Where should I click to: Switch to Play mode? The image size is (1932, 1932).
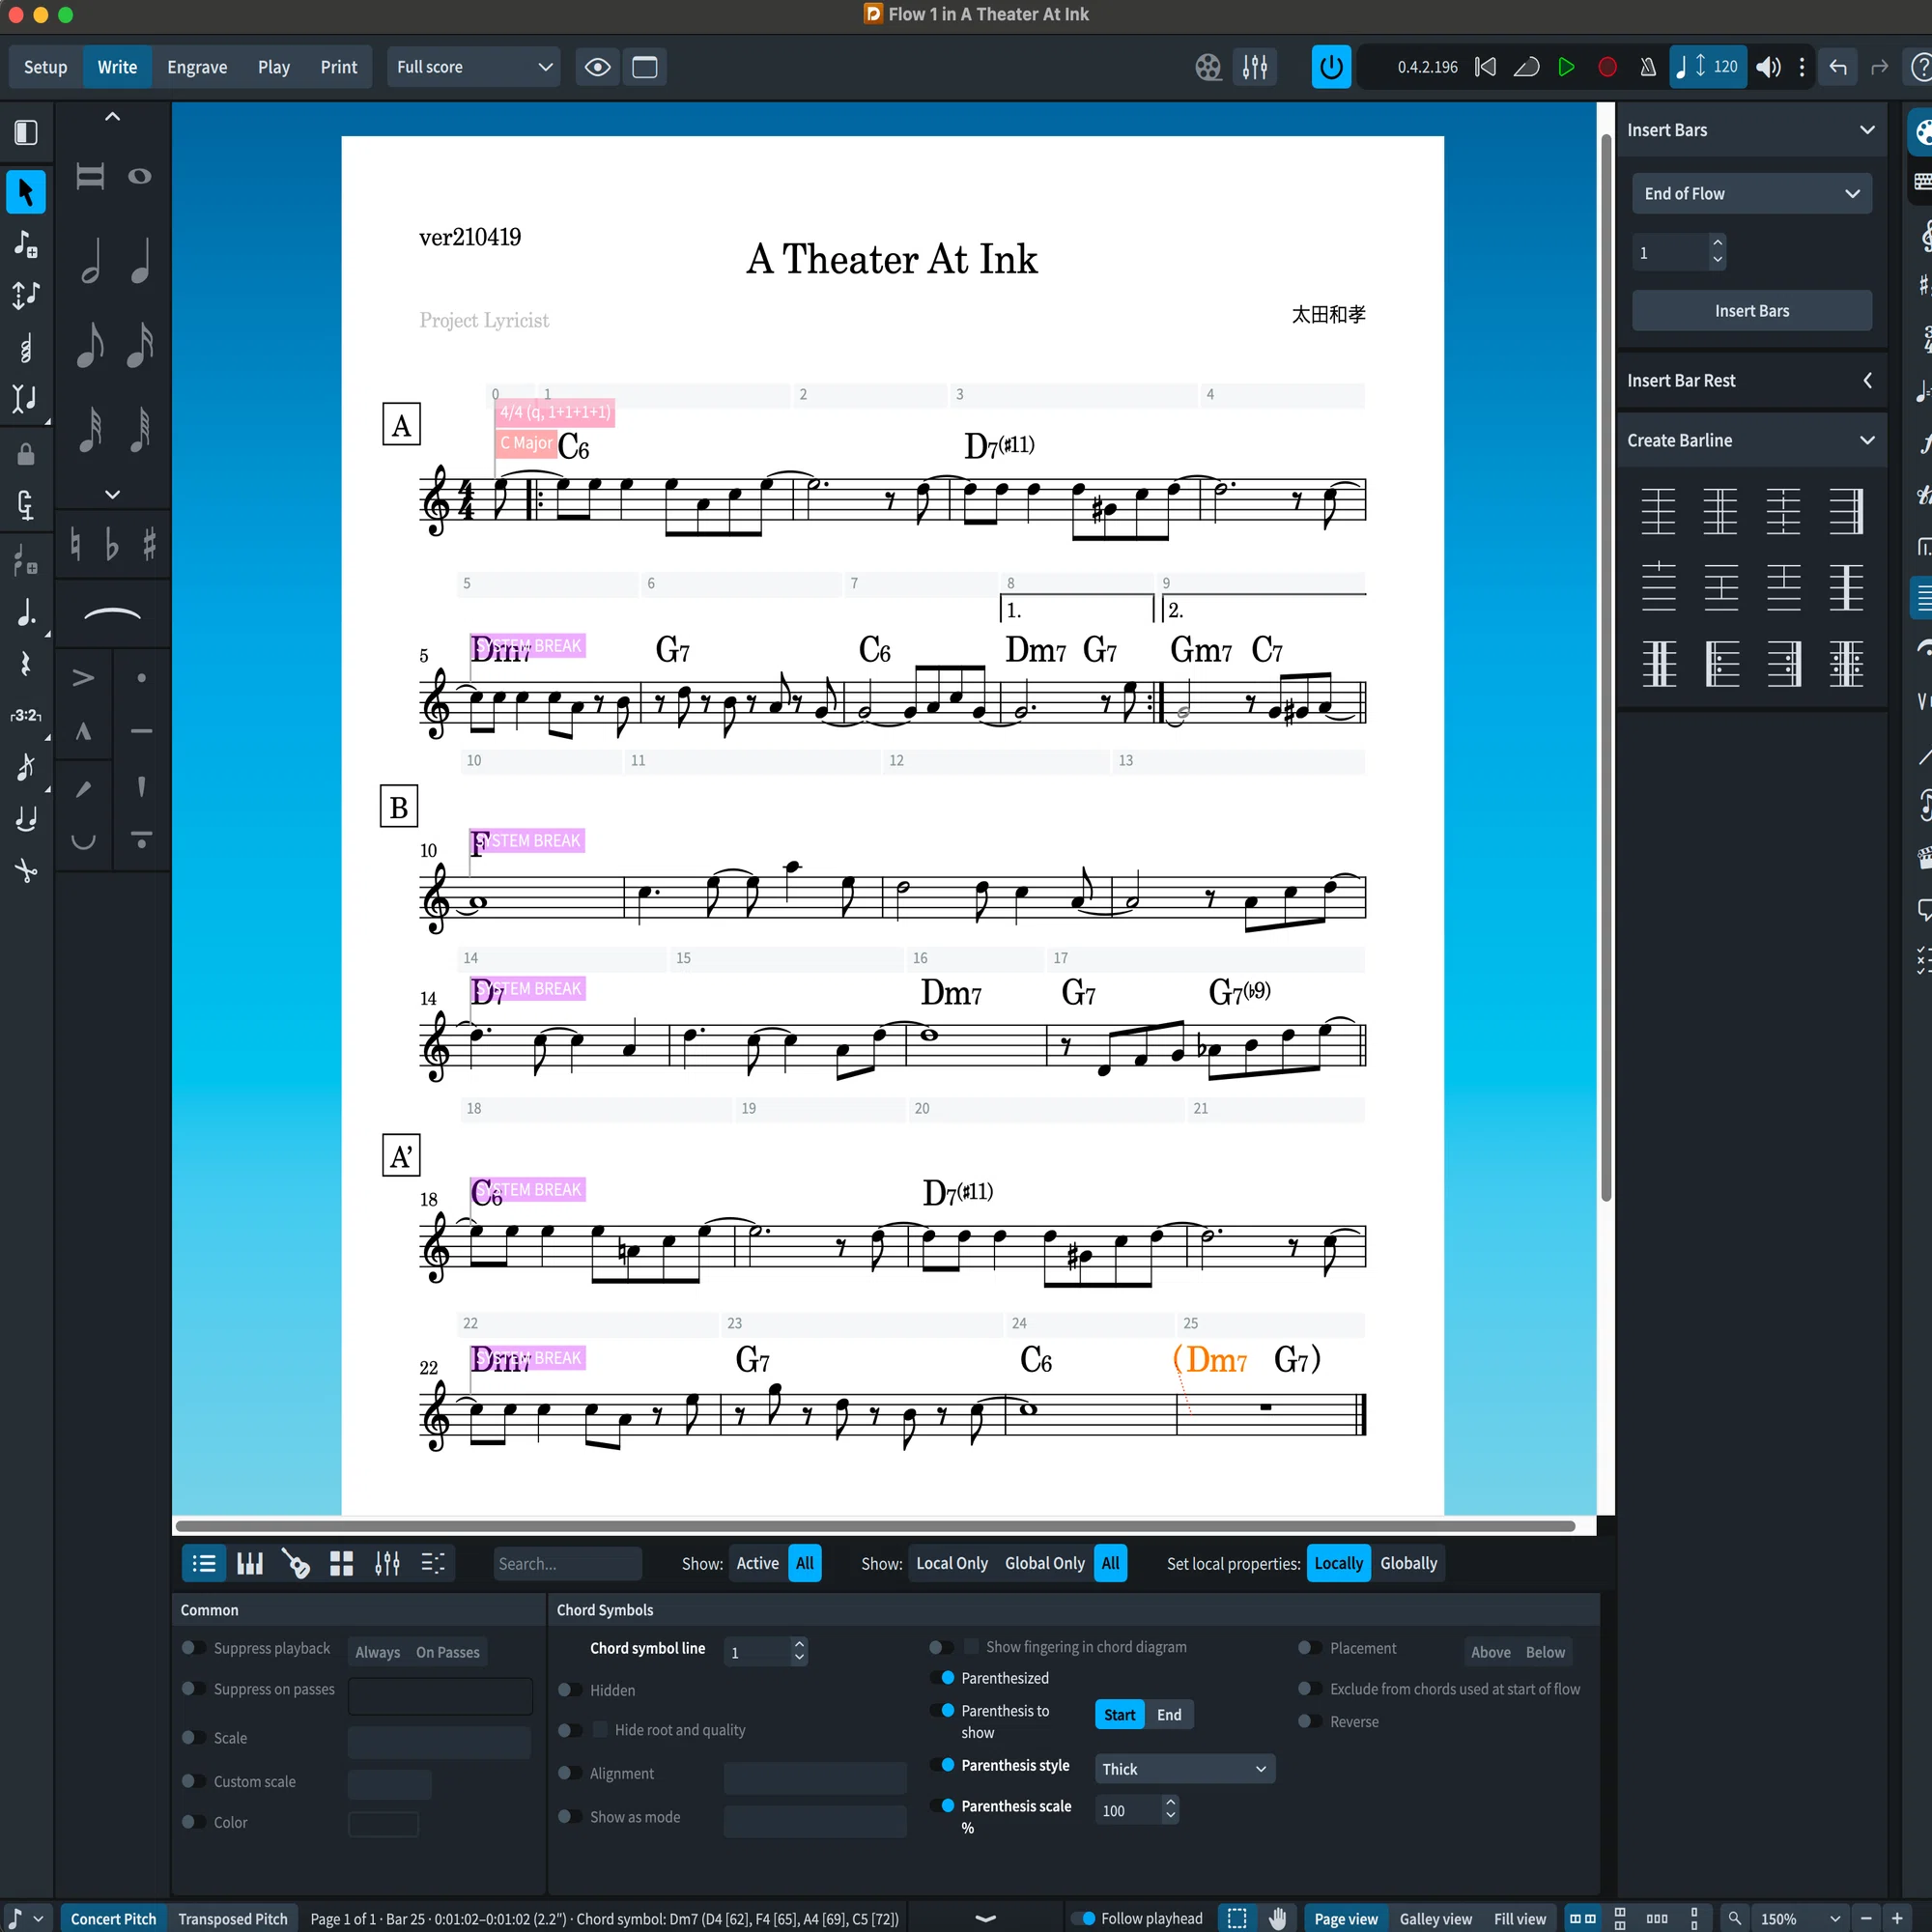click(273, 67)
